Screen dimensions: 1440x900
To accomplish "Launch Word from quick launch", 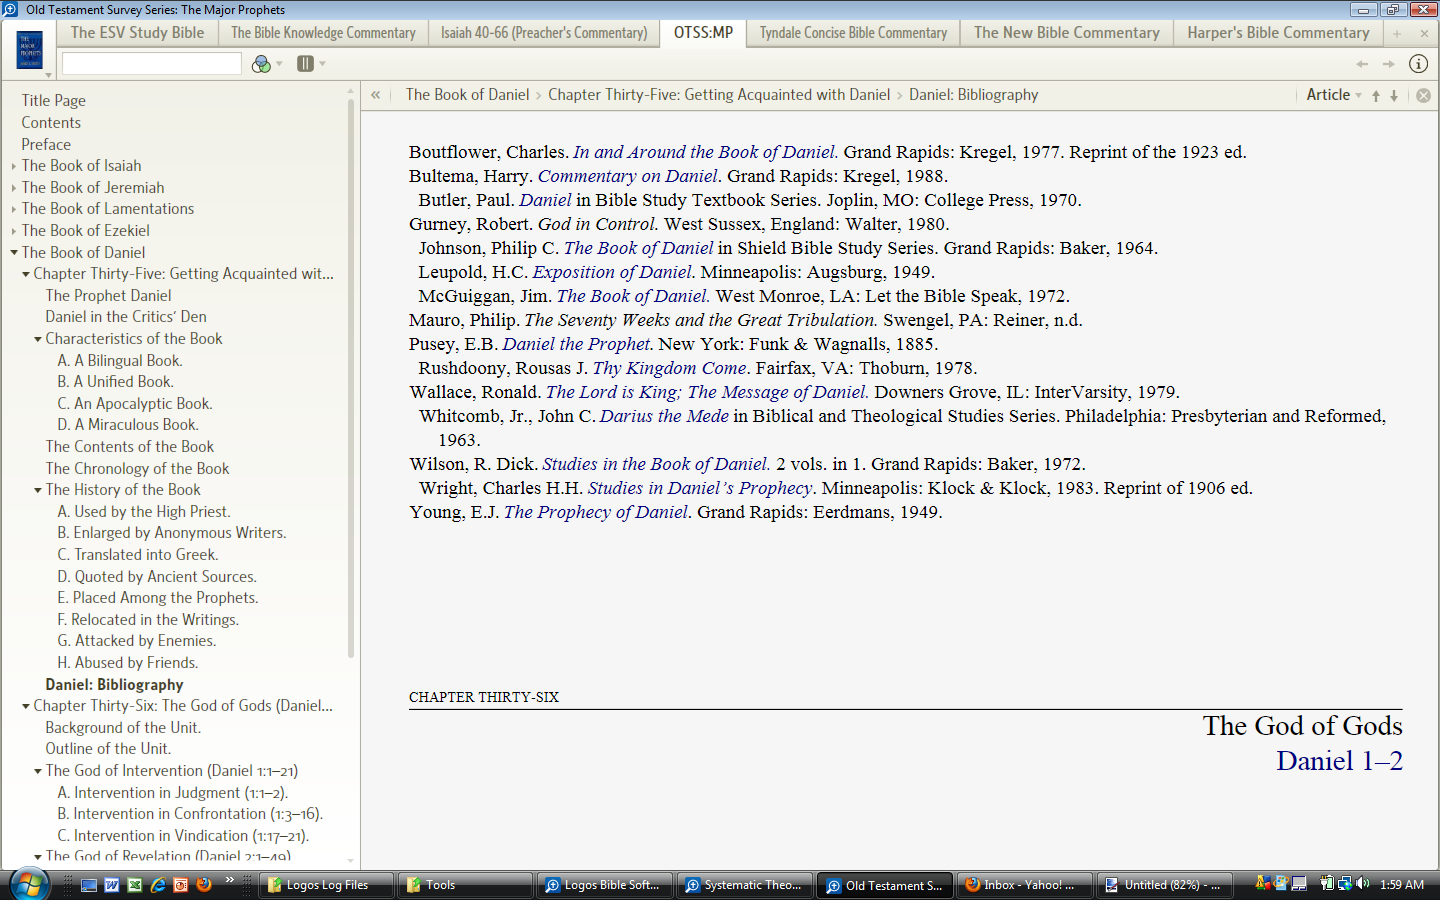I will (x=112, y=885).
